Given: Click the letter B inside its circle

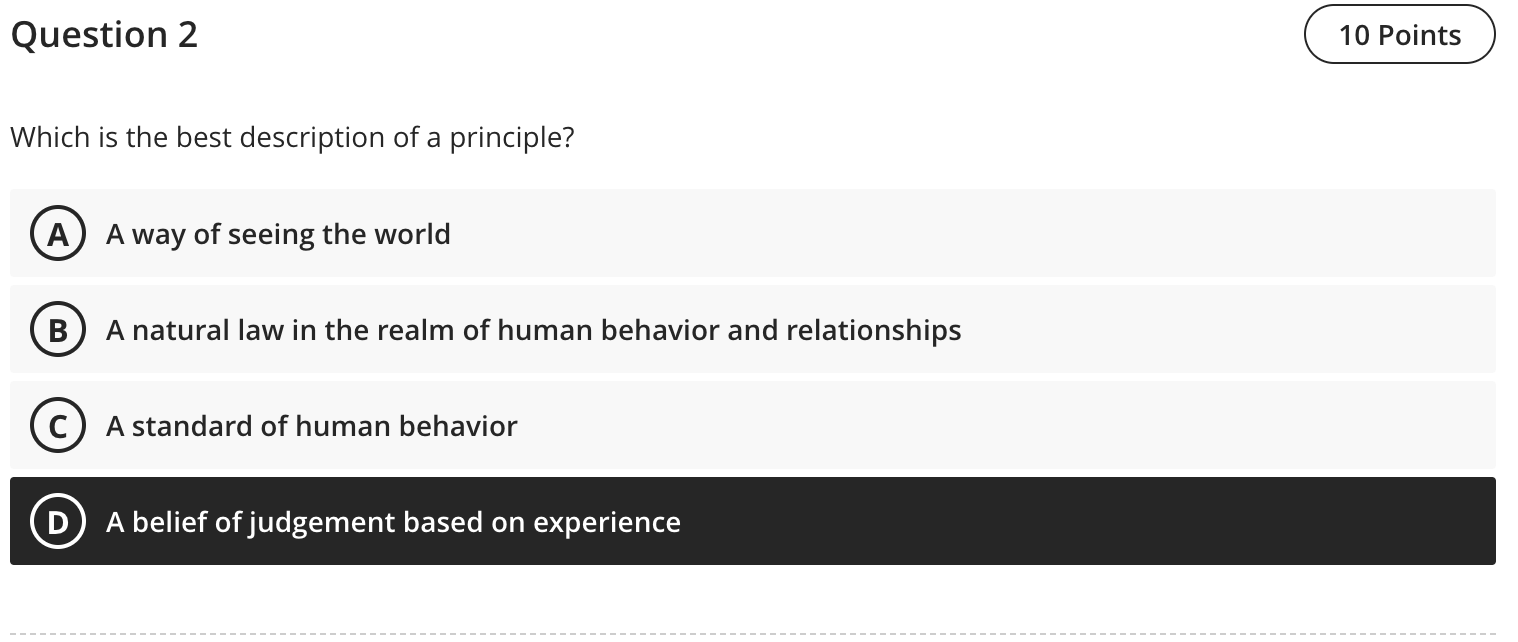Looking at the screenshot, I should tap(58, 329).
